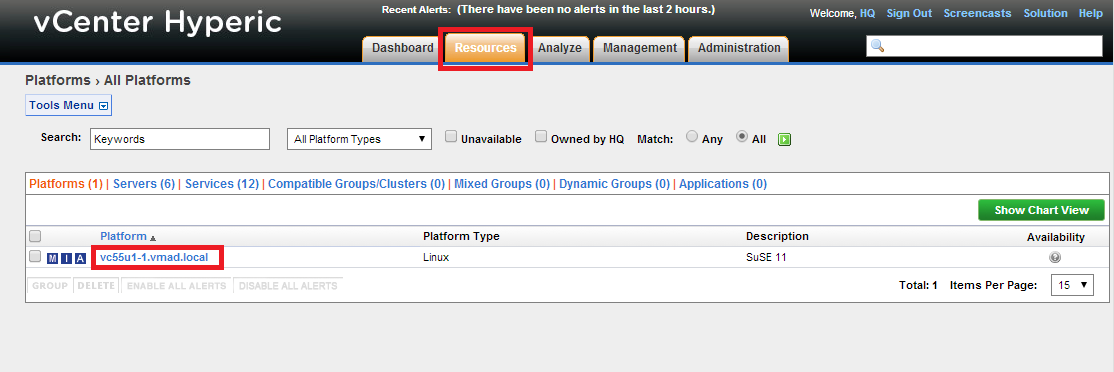Click the DELETE button
Viewport: 1114px width, 372px height.
point(96,286)
